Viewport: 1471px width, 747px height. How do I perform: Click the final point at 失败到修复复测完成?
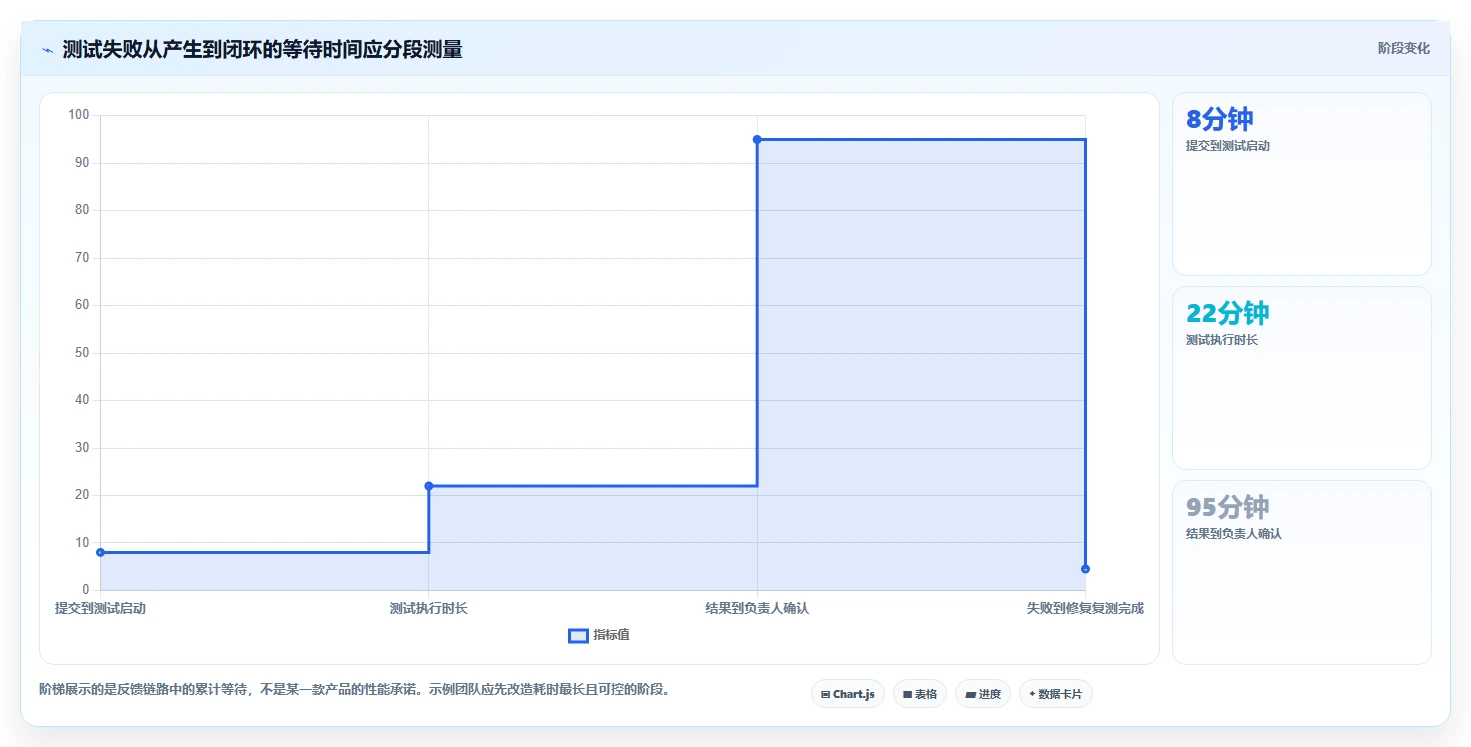[1085, 569]
